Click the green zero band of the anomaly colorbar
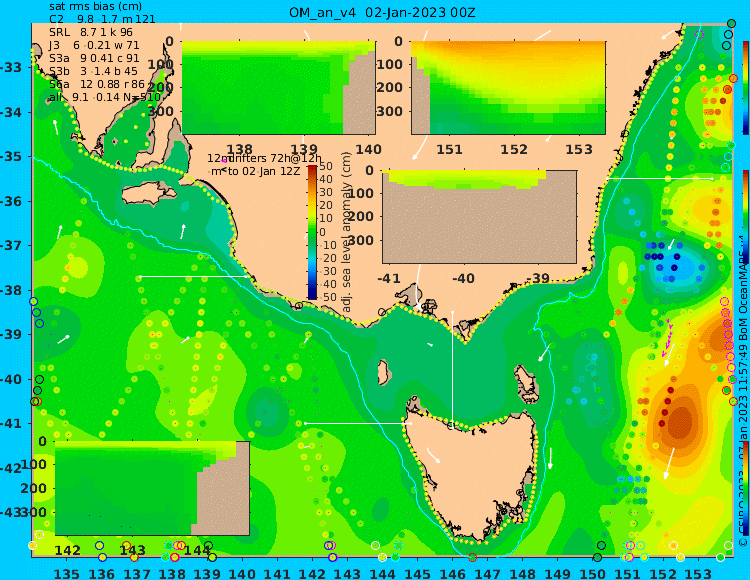This screenshot has height=580, width=750. [312, 232]
